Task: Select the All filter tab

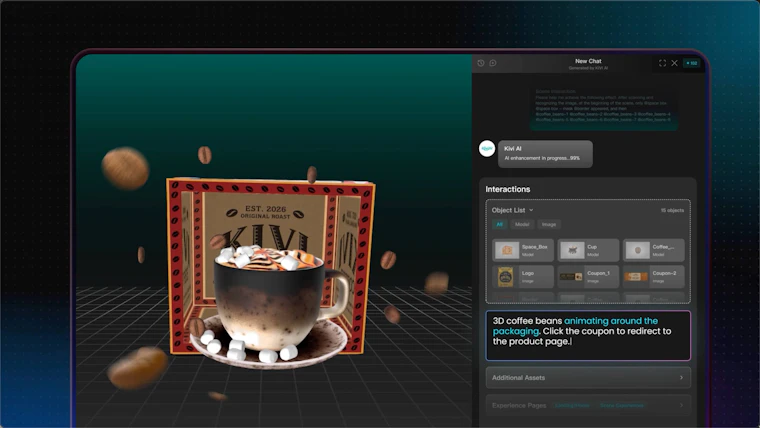Action: [499, 224]
